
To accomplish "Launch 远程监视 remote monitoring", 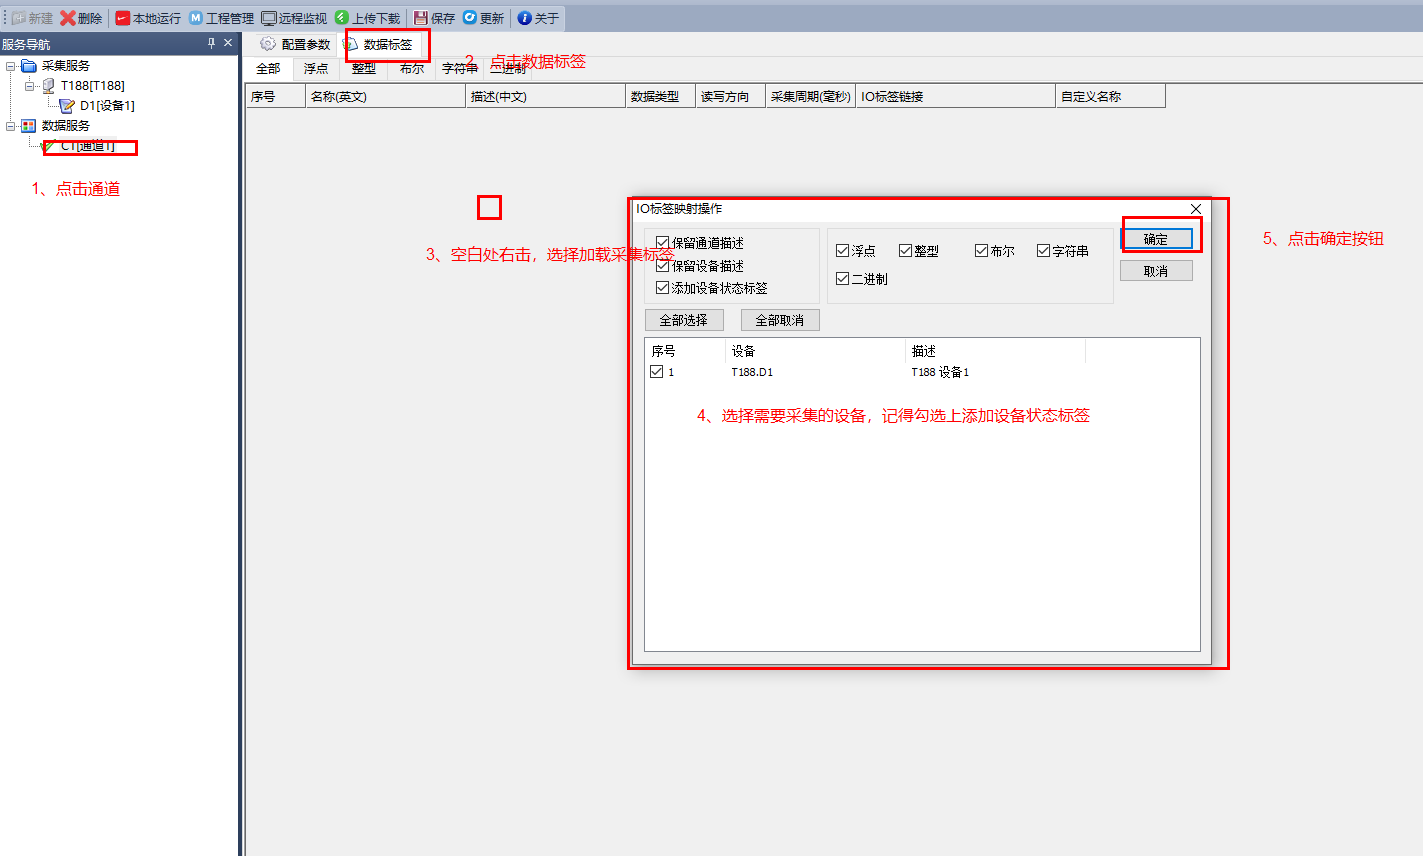I will point(295,18).
